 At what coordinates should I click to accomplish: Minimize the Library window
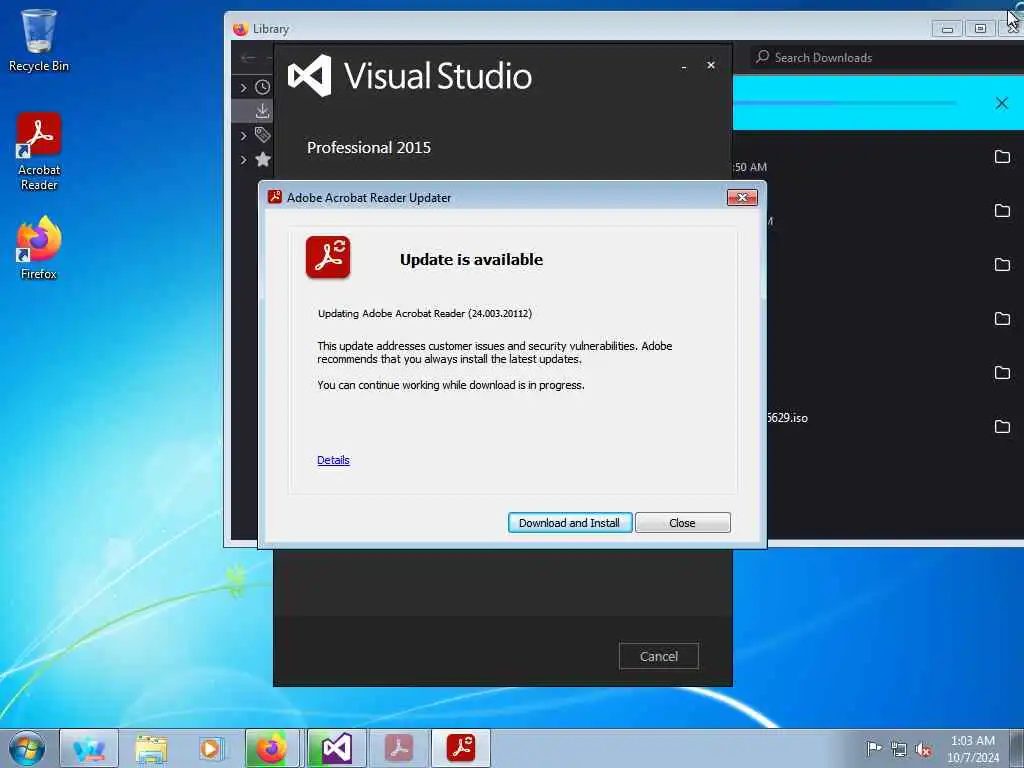(947, 29)
